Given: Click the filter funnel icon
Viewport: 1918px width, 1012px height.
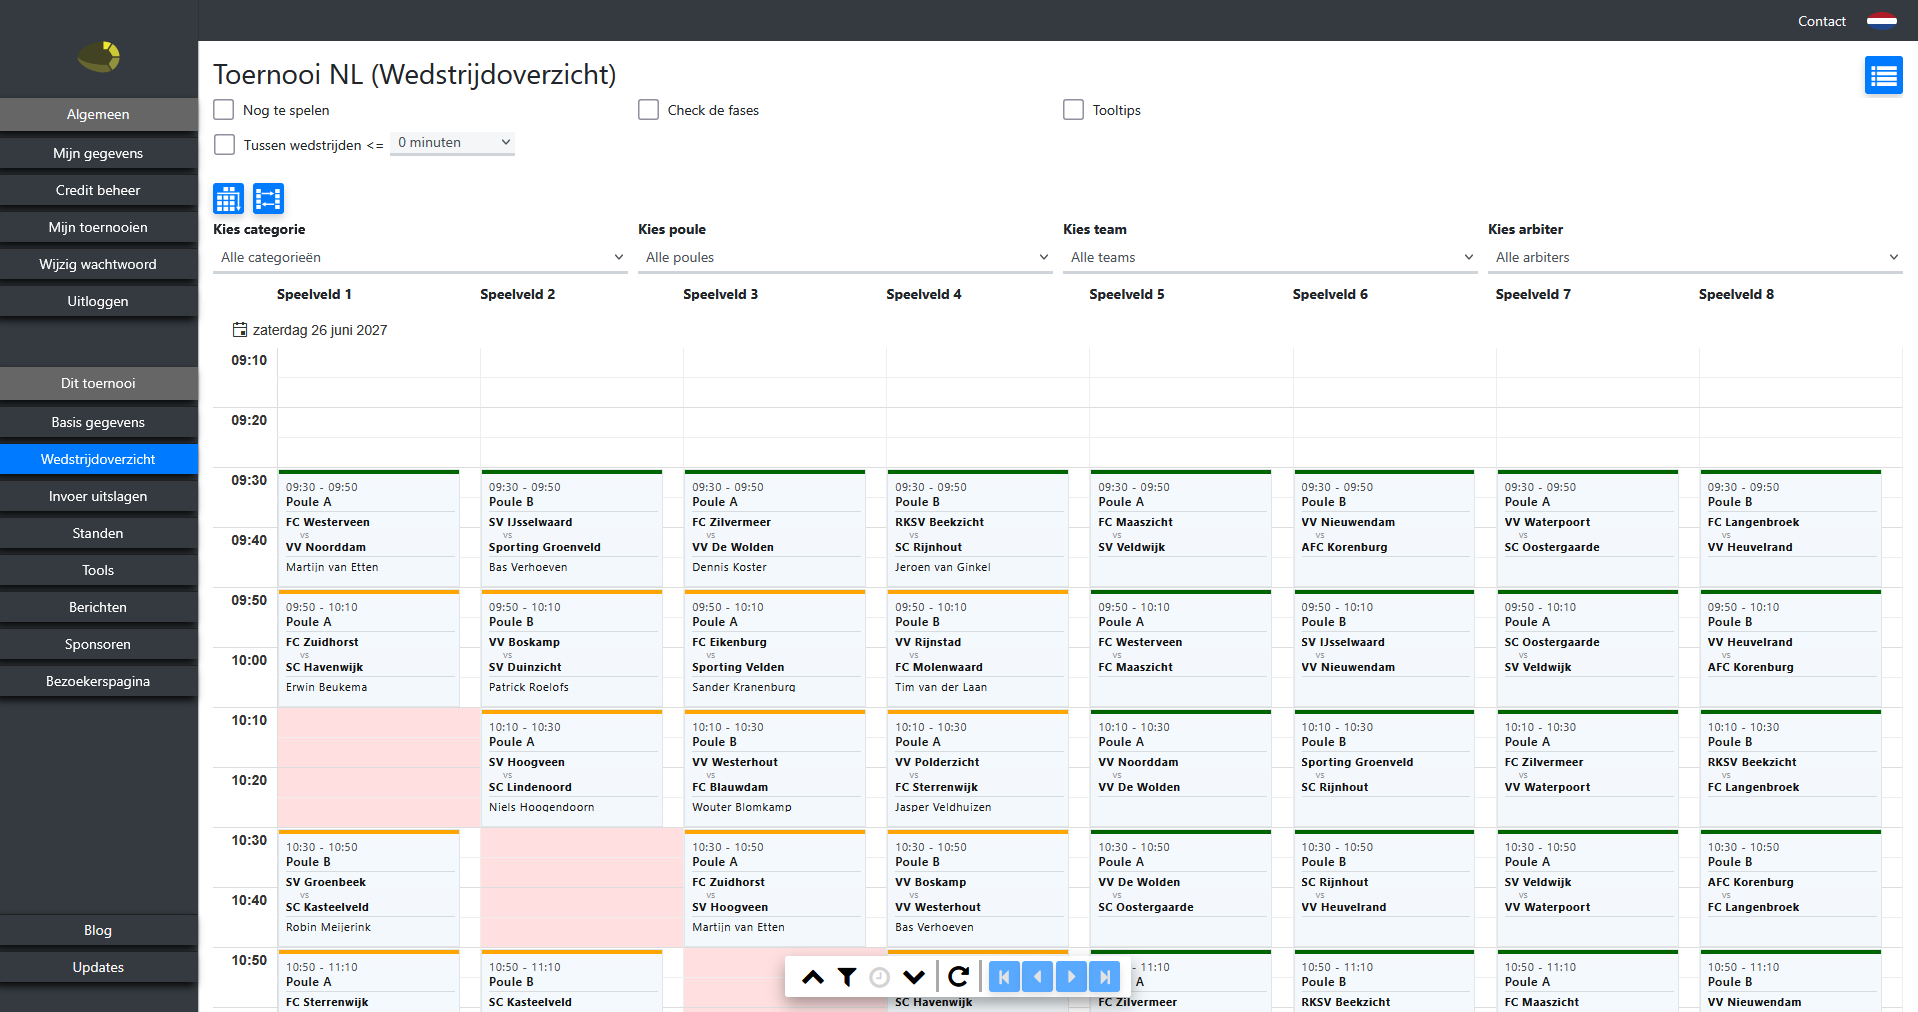Looking at the screenshot, I should point(847,977).
